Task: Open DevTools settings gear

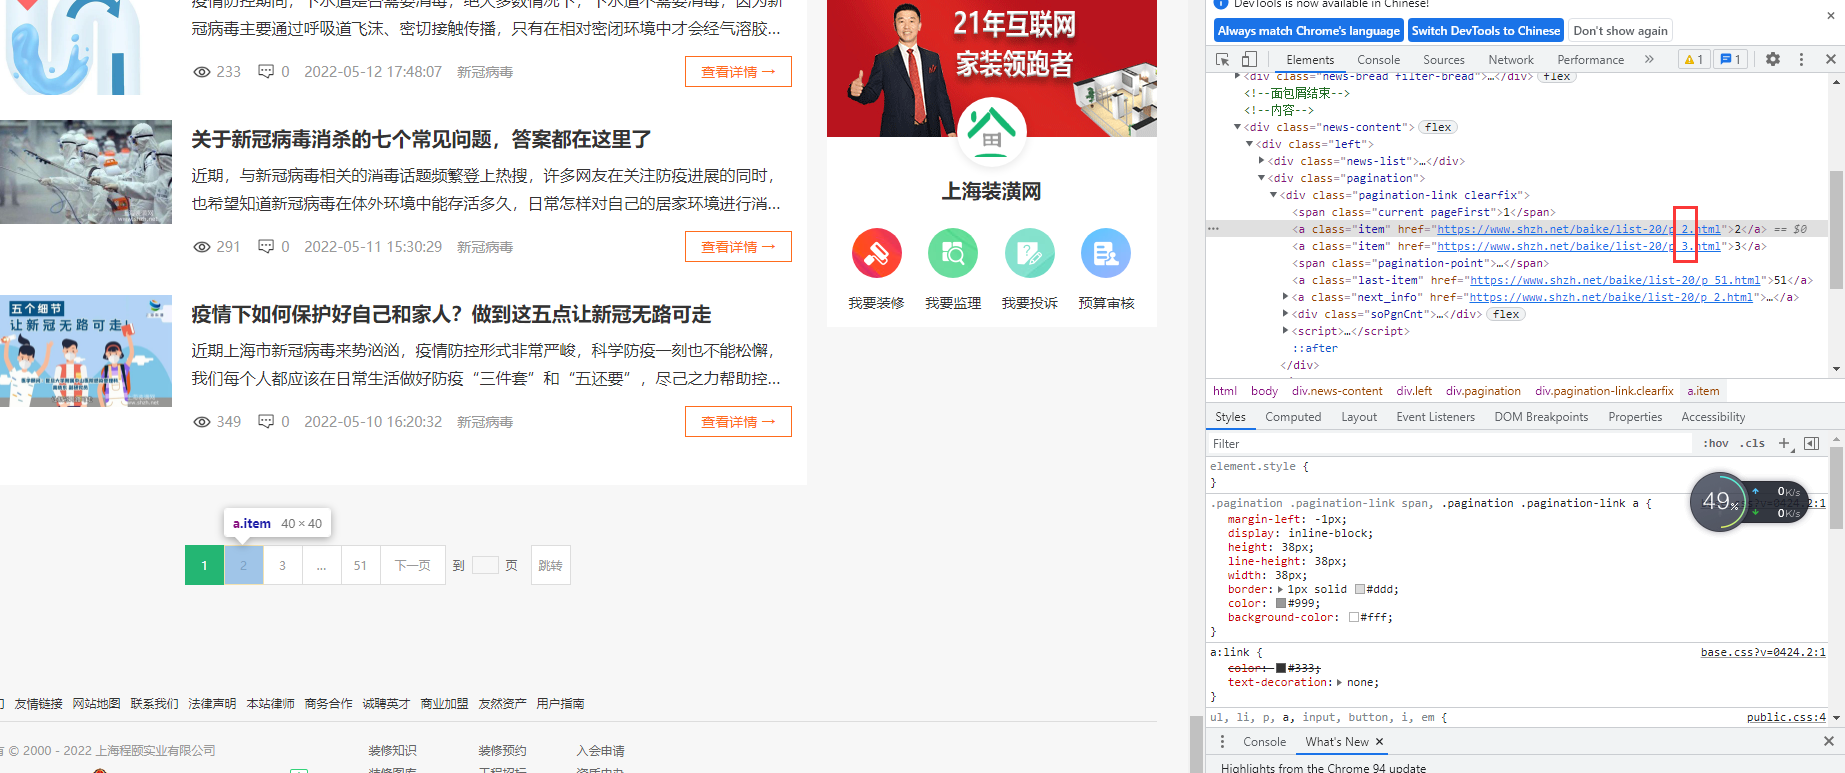Action: click(x=1773, y=59)
